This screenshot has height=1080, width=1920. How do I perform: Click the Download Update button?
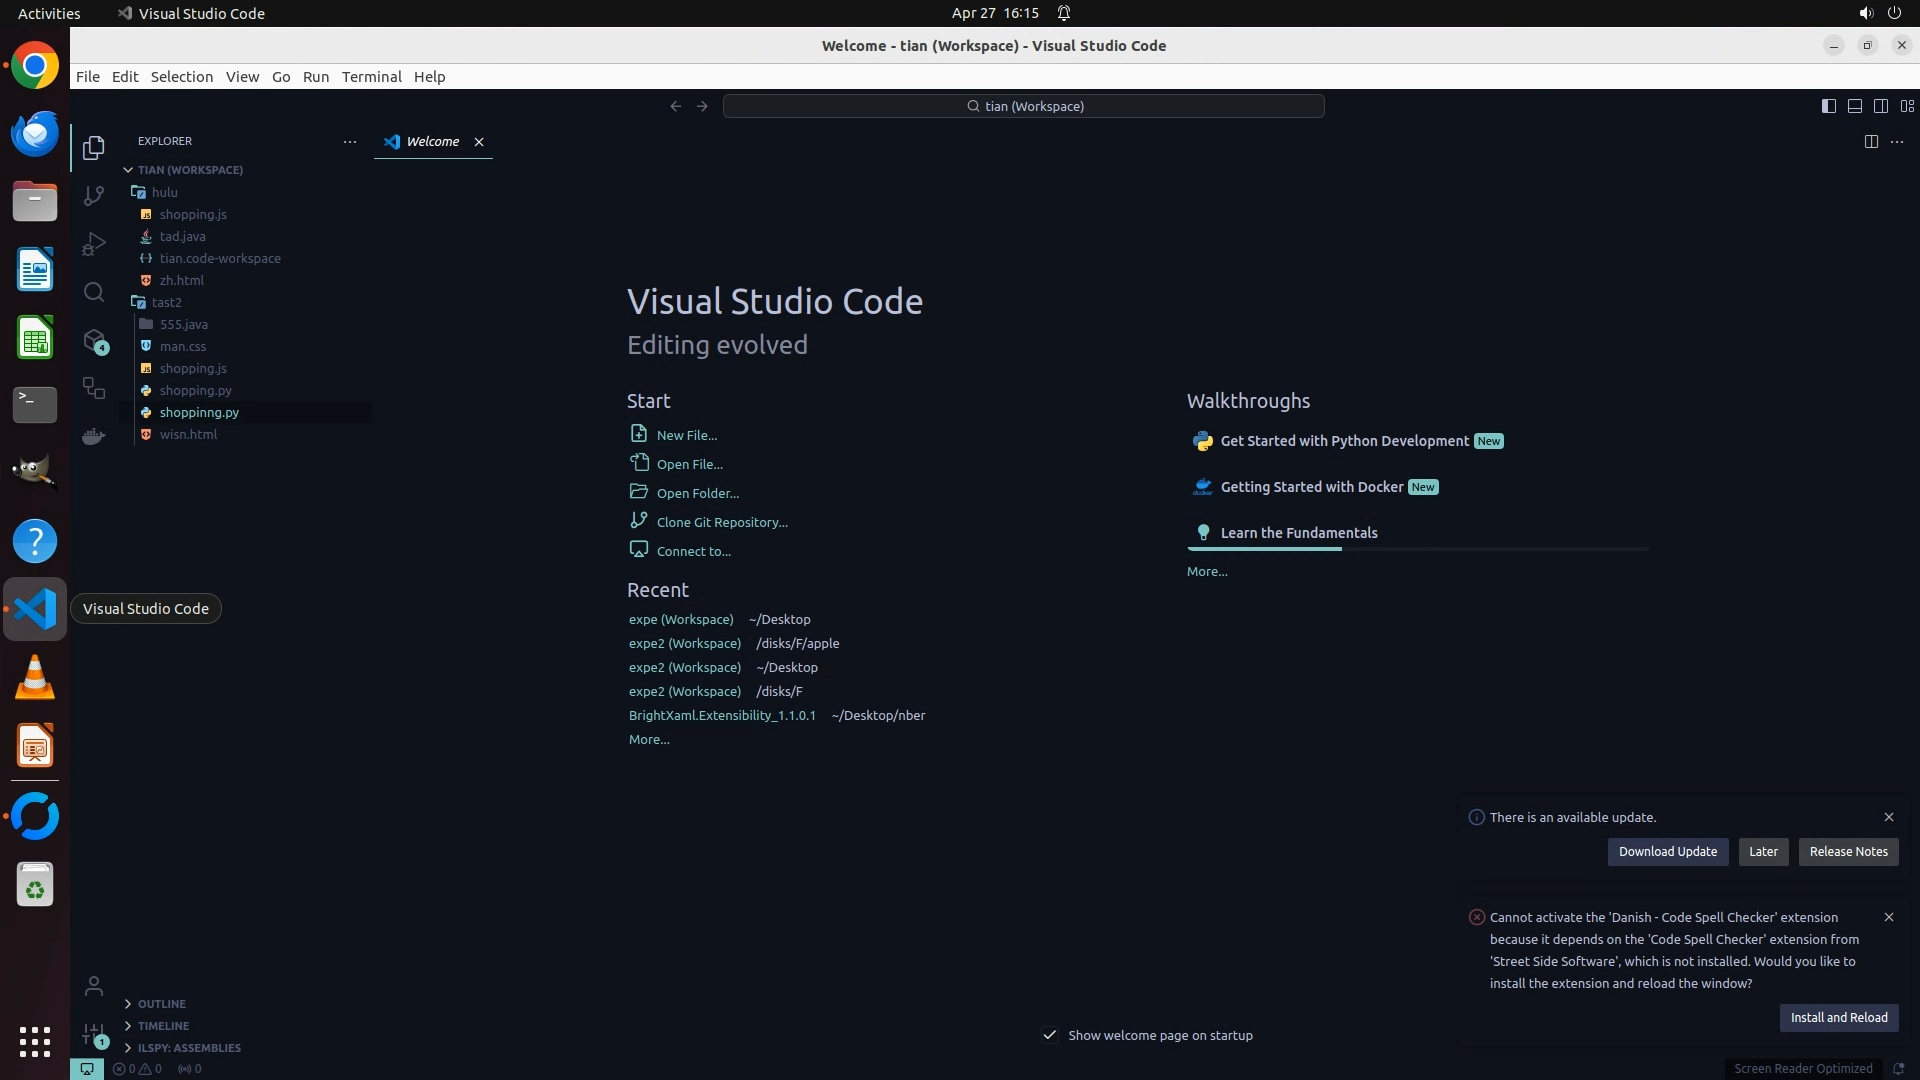[x=1667, y=852]
